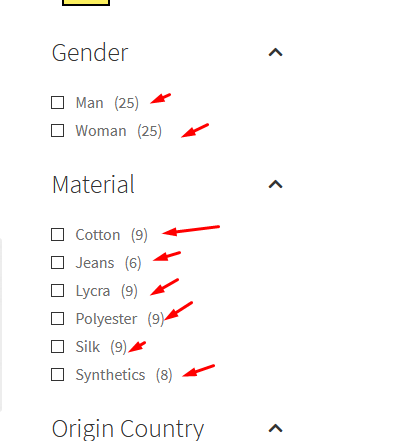Click the Origin Country heading
Viewport: 404px width, 441px height.
(128, 429)
